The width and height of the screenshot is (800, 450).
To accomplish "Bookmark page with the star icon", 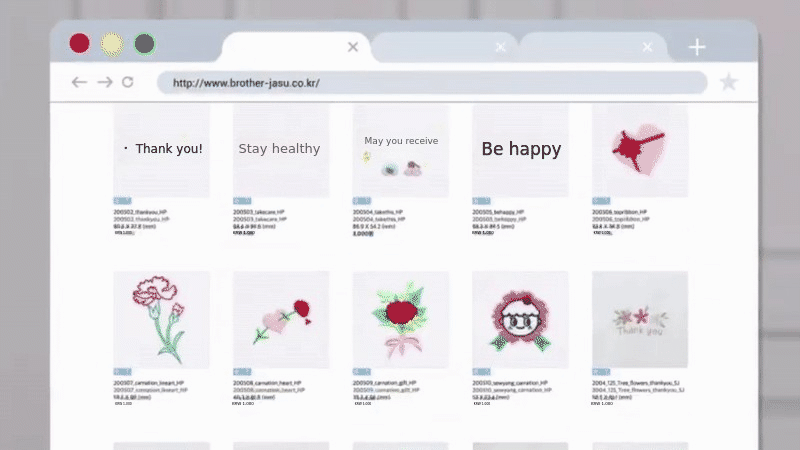I will tap(729, 82).
